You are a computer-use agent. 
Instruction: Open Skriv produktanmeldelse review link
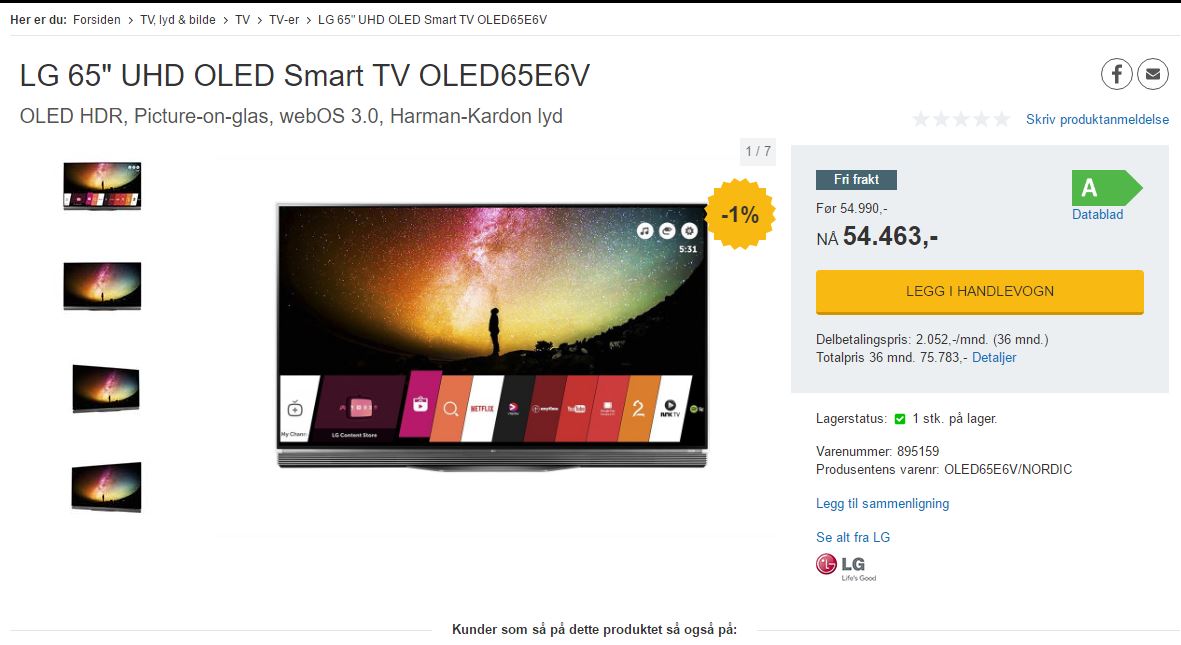click(1097, 120)
